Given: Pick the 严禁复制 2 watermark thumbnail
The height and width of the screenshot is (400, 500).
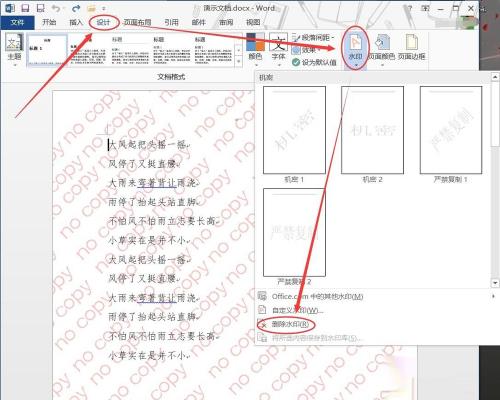Looking at the screenshot, I should pyautogui.click(x=294, y=232).
